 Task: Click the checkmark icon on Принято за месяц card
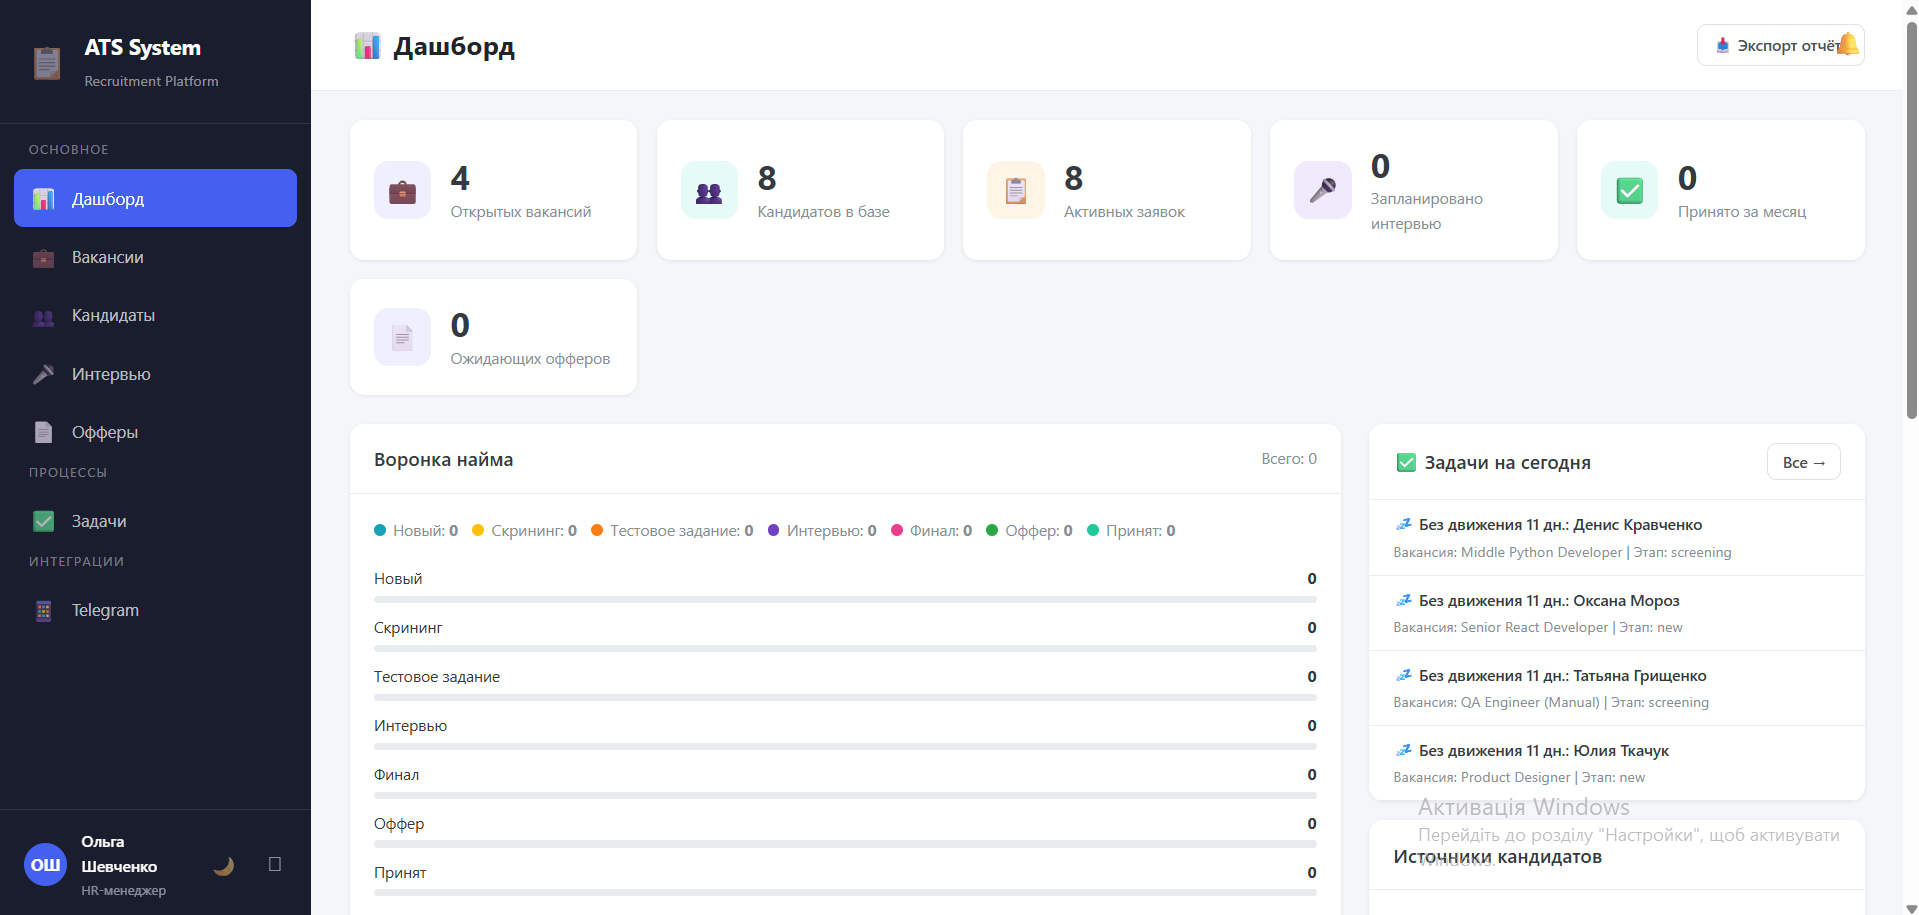(x=1630, y=190)
